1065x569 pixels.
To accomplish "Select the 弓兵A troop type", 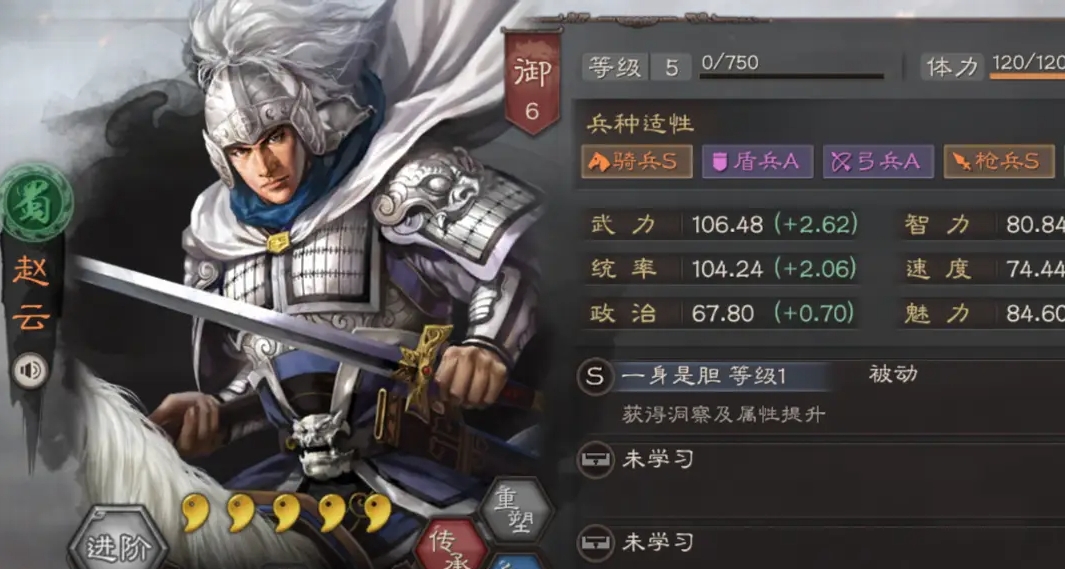I will [x=878, y=162].
